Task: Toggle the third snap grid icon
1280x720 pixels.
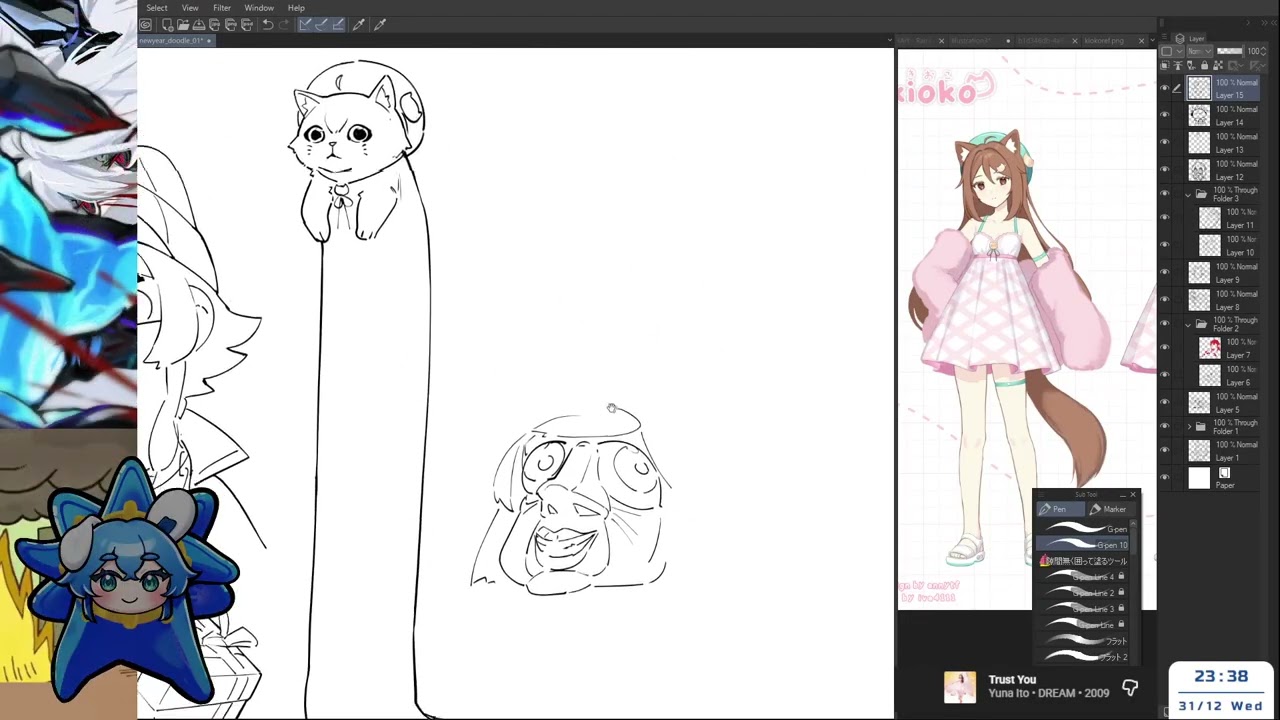Action: click(338, 24)
